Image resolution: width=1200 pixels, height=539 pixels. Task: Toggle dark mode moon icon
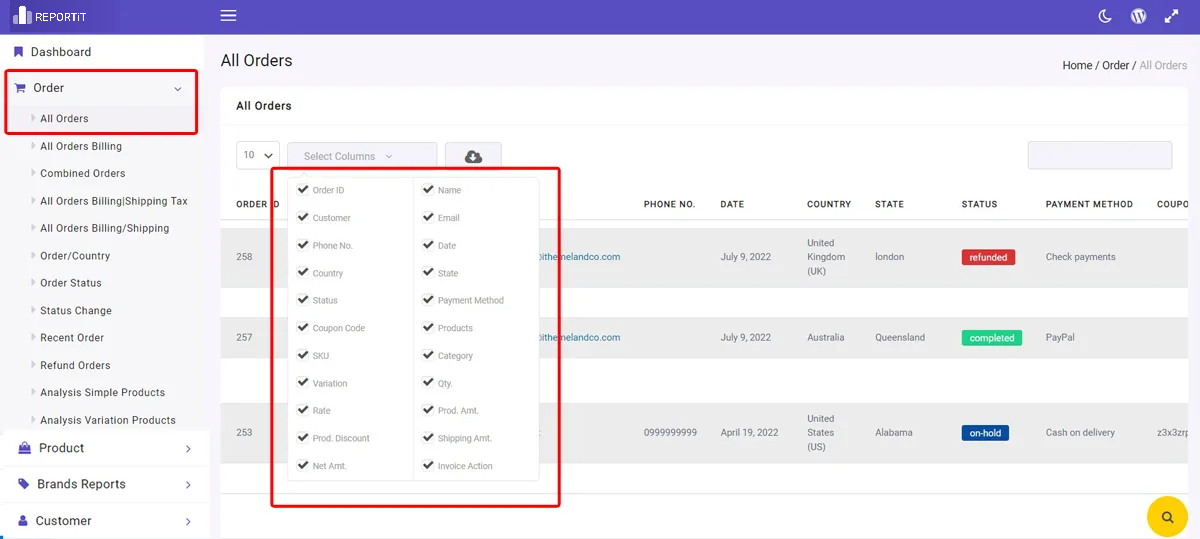point(1105,16)
